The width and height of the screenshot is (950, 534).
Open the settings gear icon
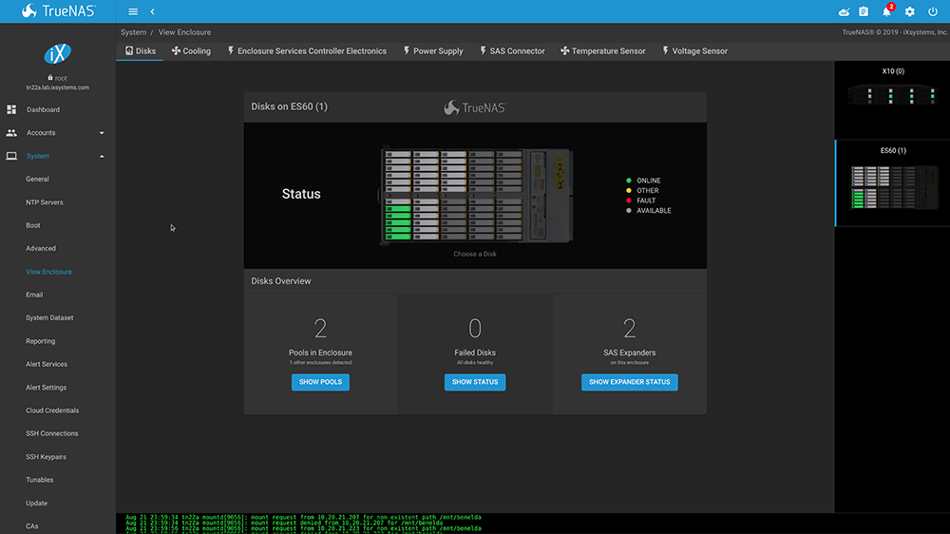[x=909, y=12]
